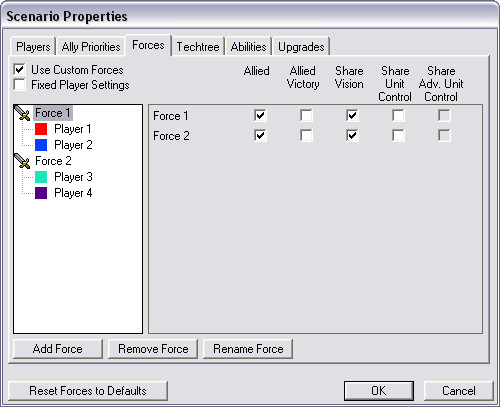
Task: Click Player 3's teal color square
Action: click(41, 177)
